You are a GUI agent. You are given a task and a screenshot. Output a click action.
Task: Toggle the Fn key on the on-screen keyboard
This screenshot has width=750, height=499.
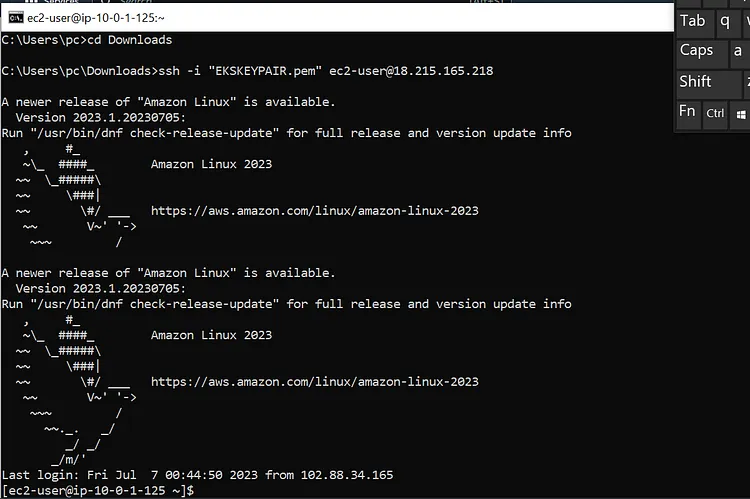[x=687, y=113]
